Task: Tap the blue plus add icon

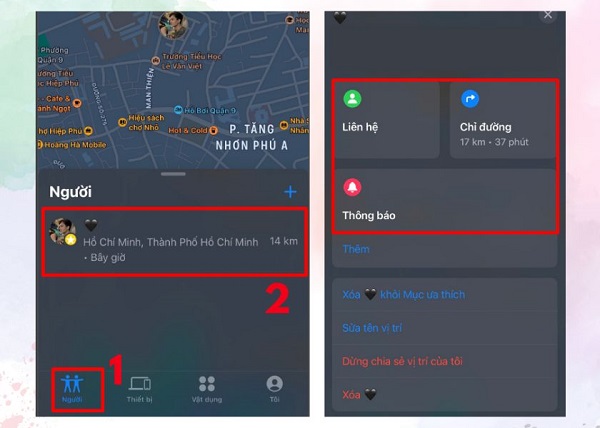Action: (290, 192)
